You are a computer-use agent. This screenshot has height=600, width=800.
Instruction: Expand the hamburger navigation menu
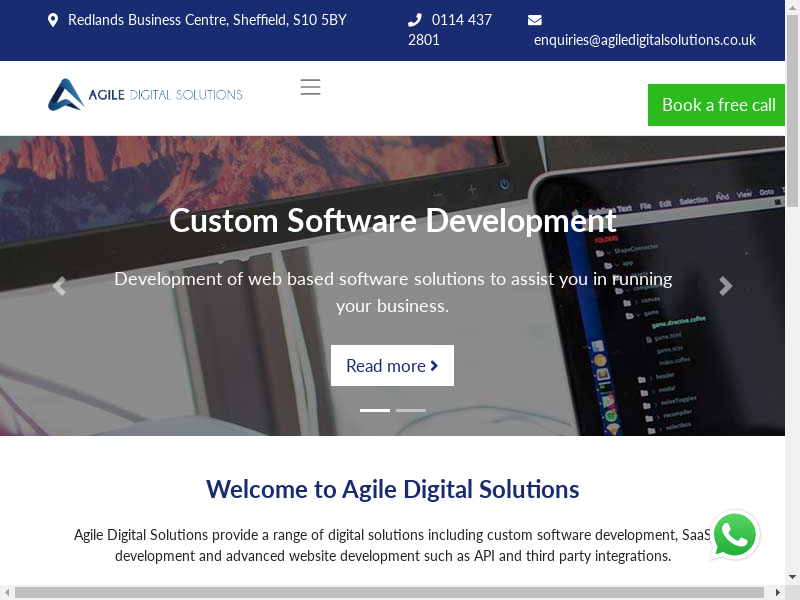(310, 87)
